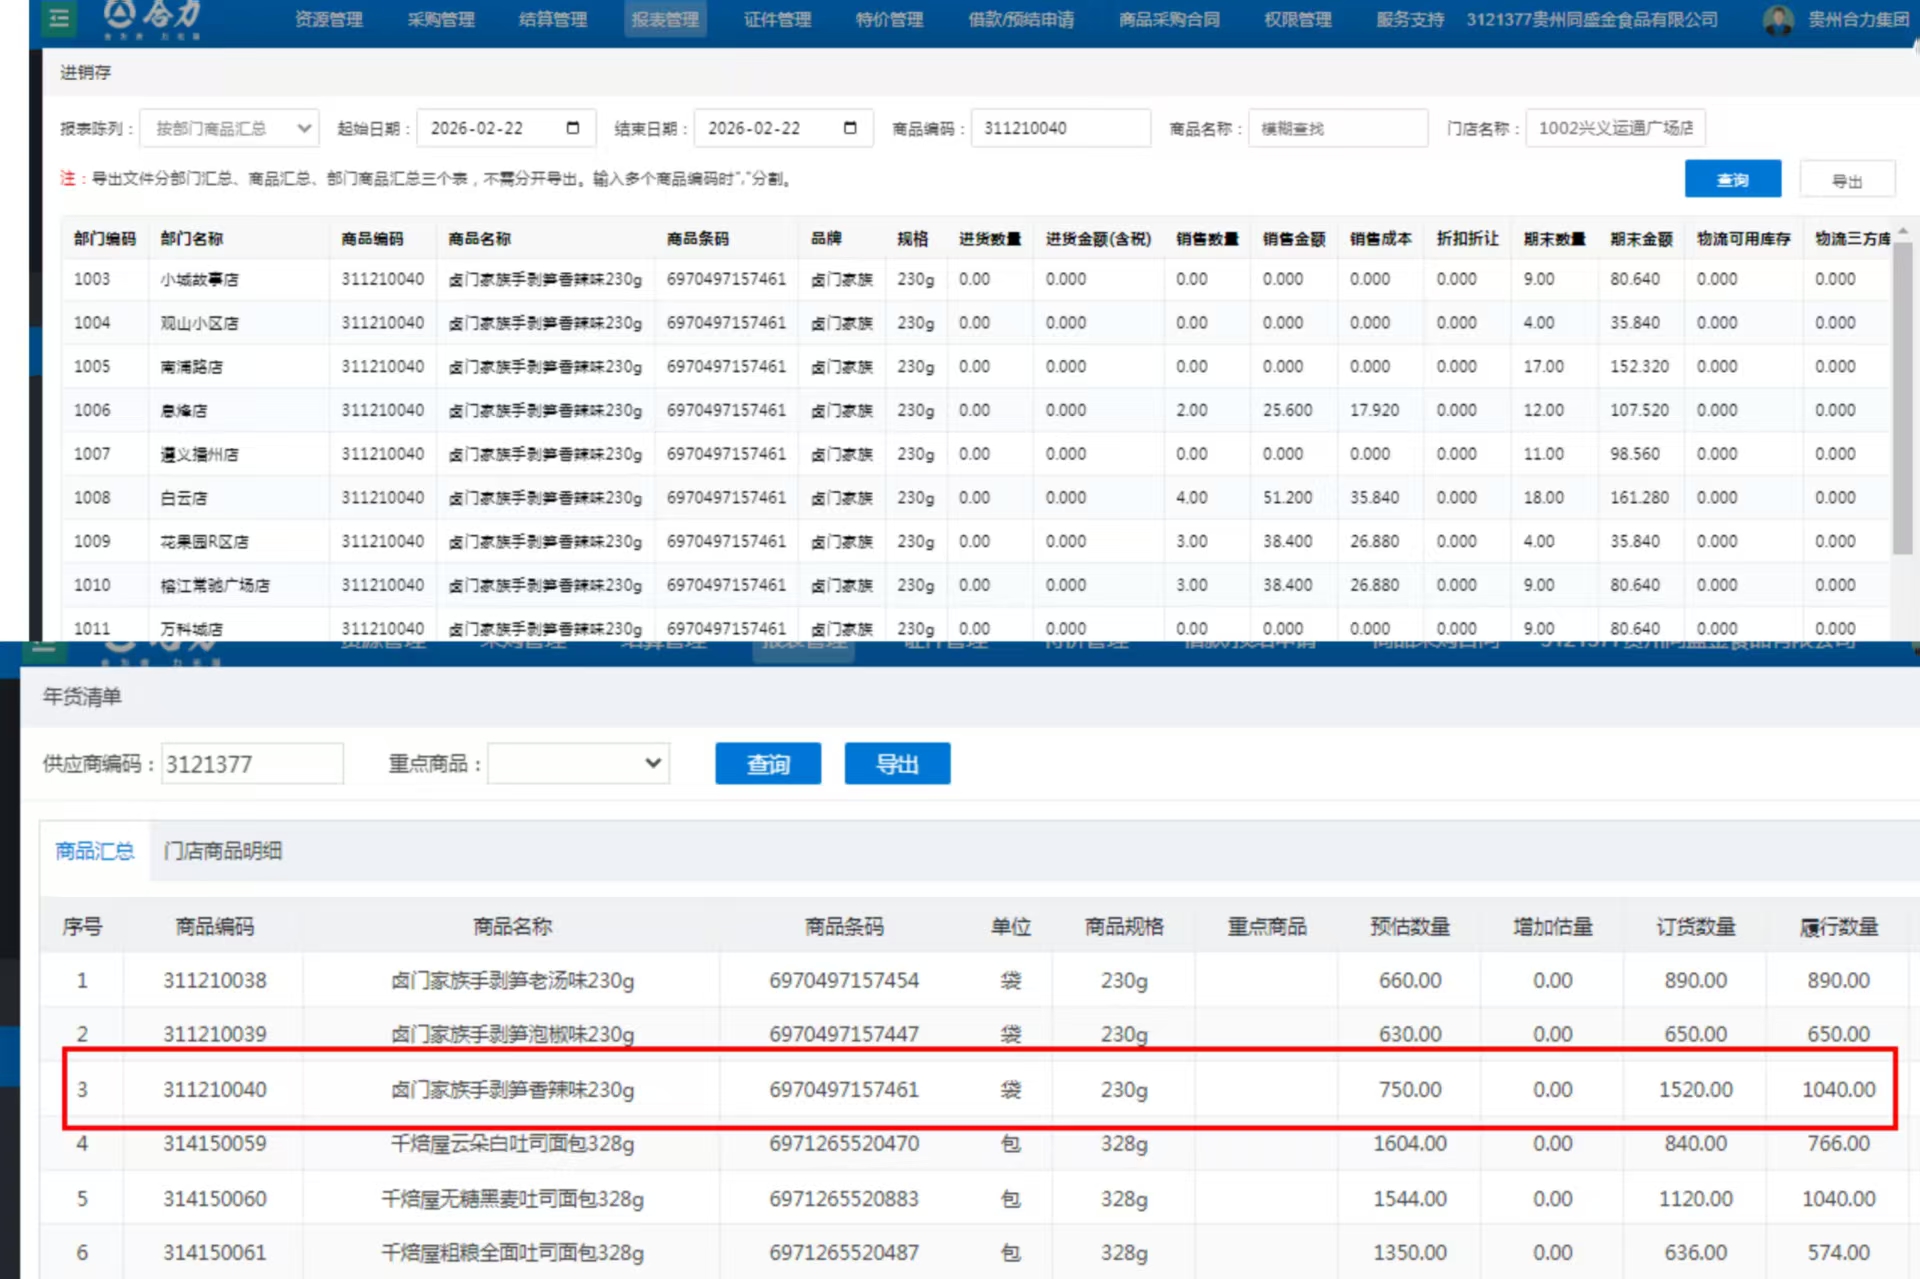Open the 起始日期 calendar picker icon
This screenshot has width=1920, height=1279.
[x=573, y=128]
